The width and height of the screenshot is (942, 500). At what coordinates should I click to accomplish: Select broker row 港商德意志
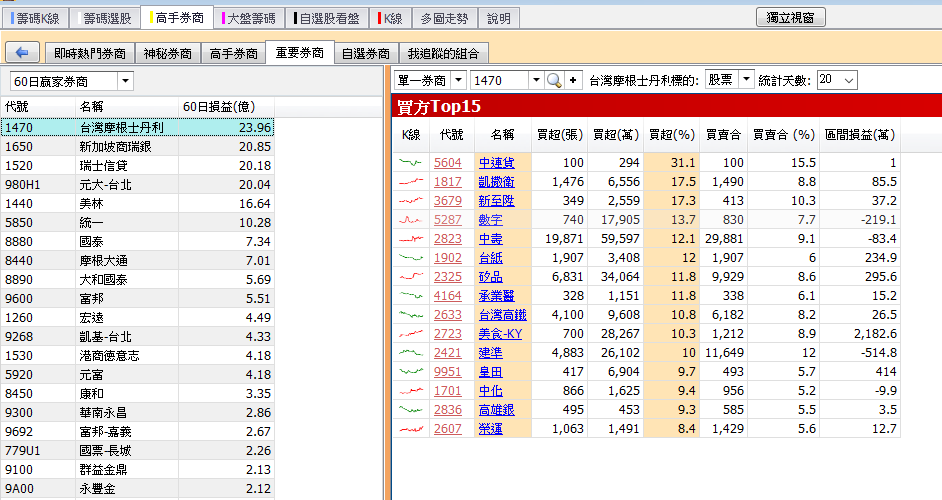point(137,356)
